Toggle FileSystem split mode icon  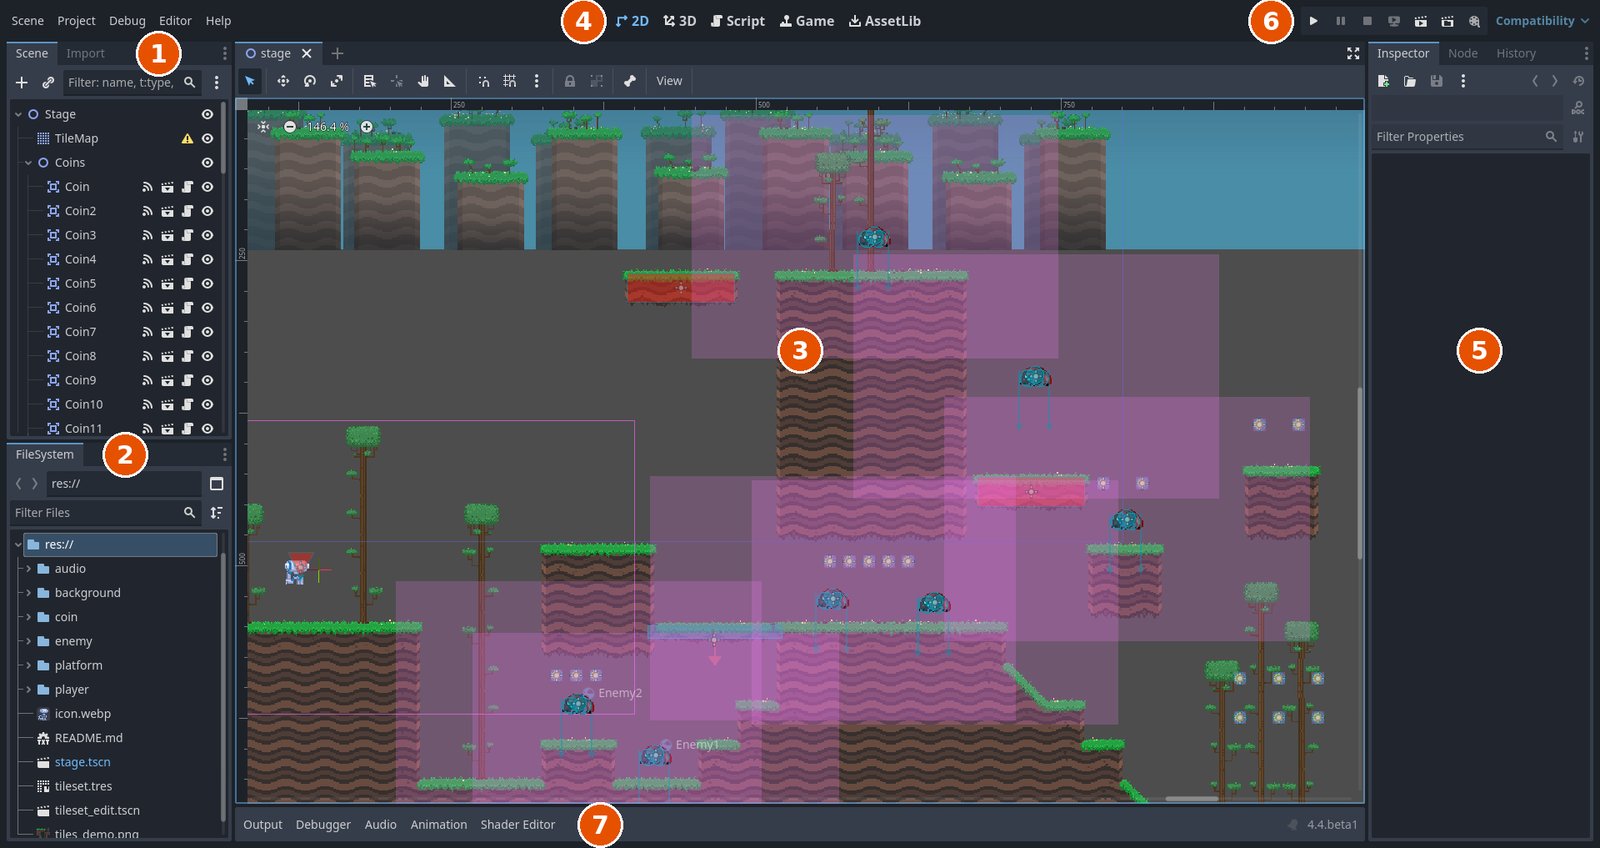217,483
